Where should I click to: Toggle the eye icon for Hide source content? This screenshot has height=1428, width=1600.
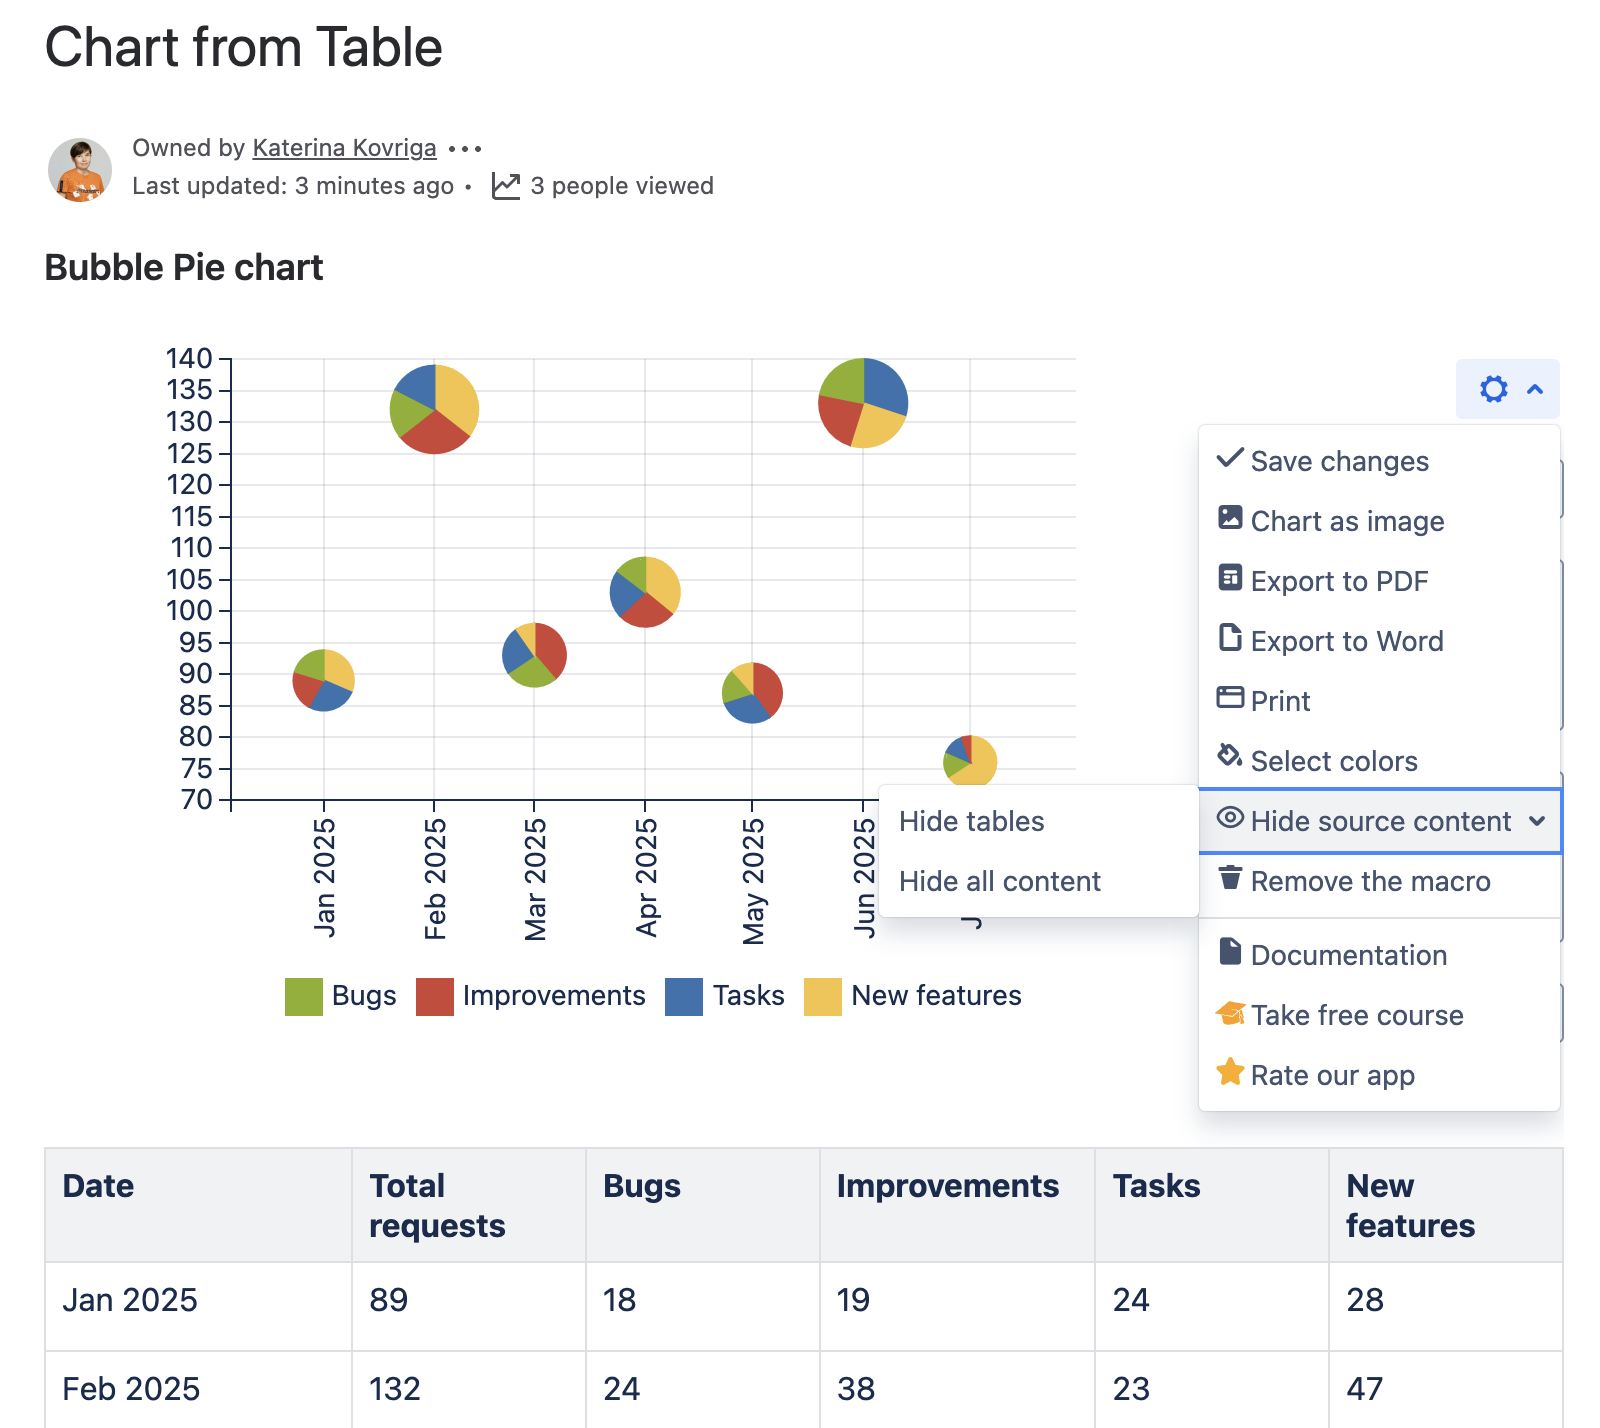(x=1230, y=818)
